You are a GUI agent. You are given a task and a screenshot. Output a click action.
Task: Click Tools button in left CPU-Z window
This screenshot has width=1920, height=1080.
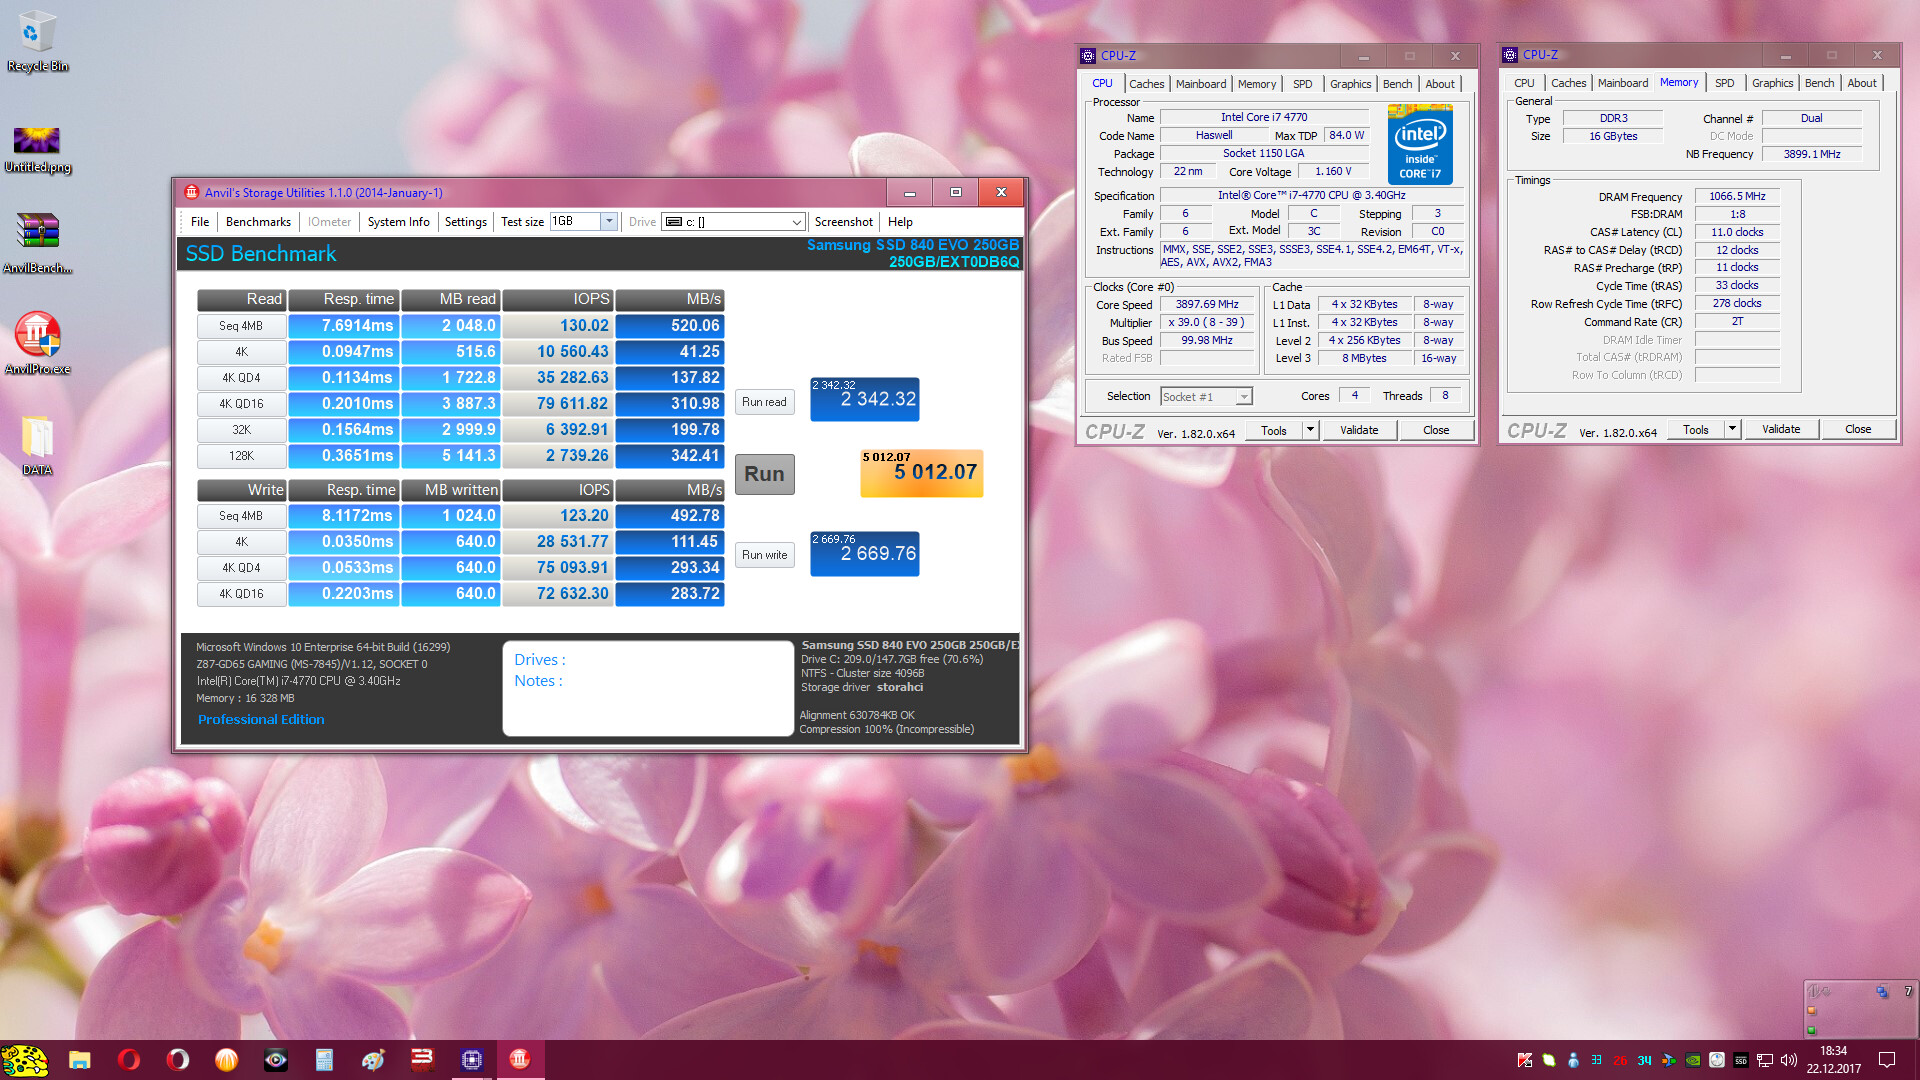1274,430
